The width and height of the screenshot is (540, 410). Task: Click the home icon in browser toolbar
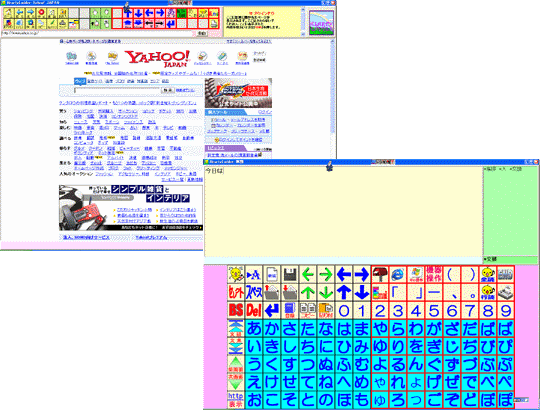(x=8, y=13)
